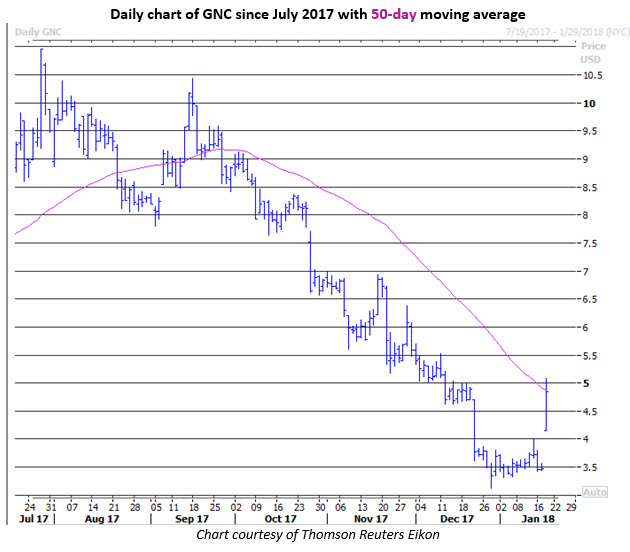This screenshot has height=552, width=630.
Task: Click the date tick 13 in November
Action: click(362, 507)
